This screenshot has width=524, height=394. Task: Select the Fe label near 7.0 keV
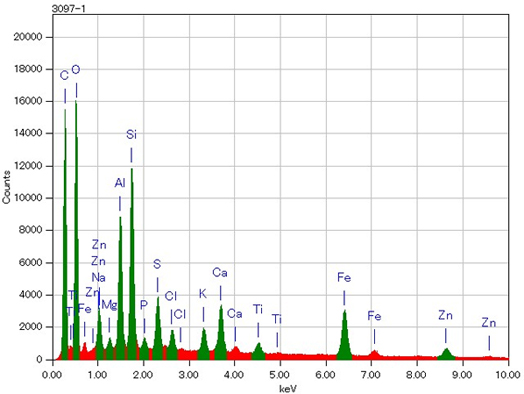[374, 316]
